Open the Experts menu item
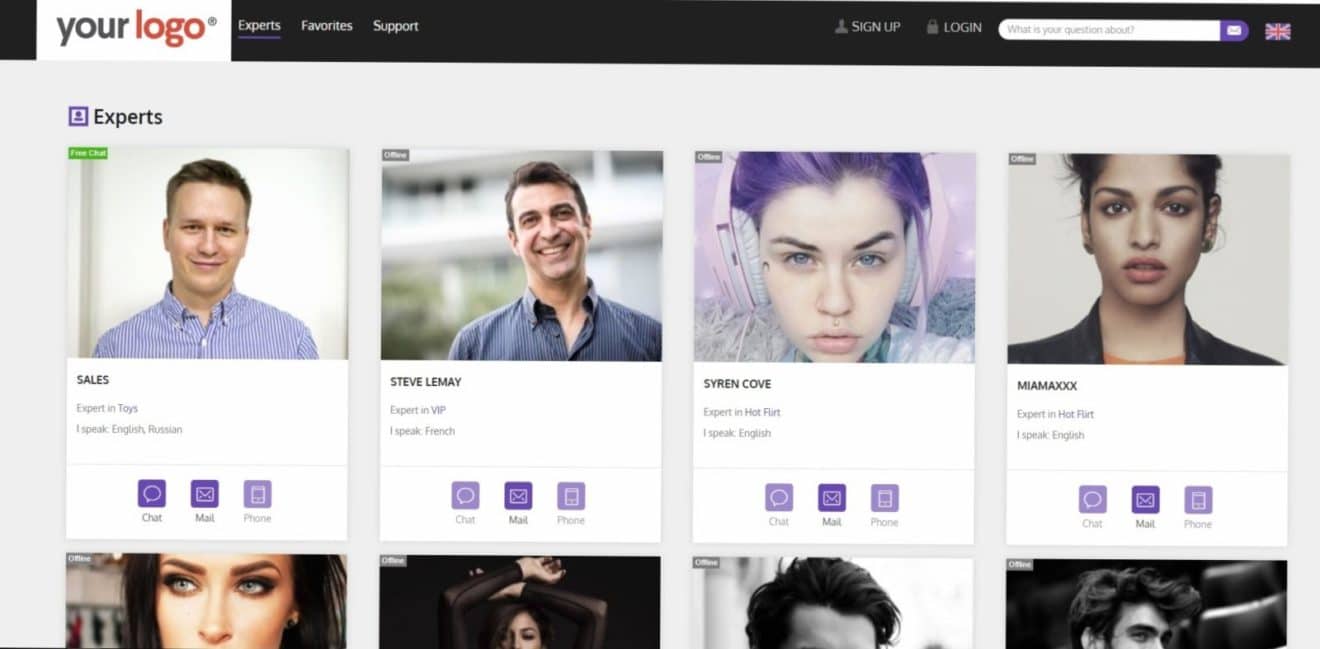 pyautogui.click(x=259, y=26)
